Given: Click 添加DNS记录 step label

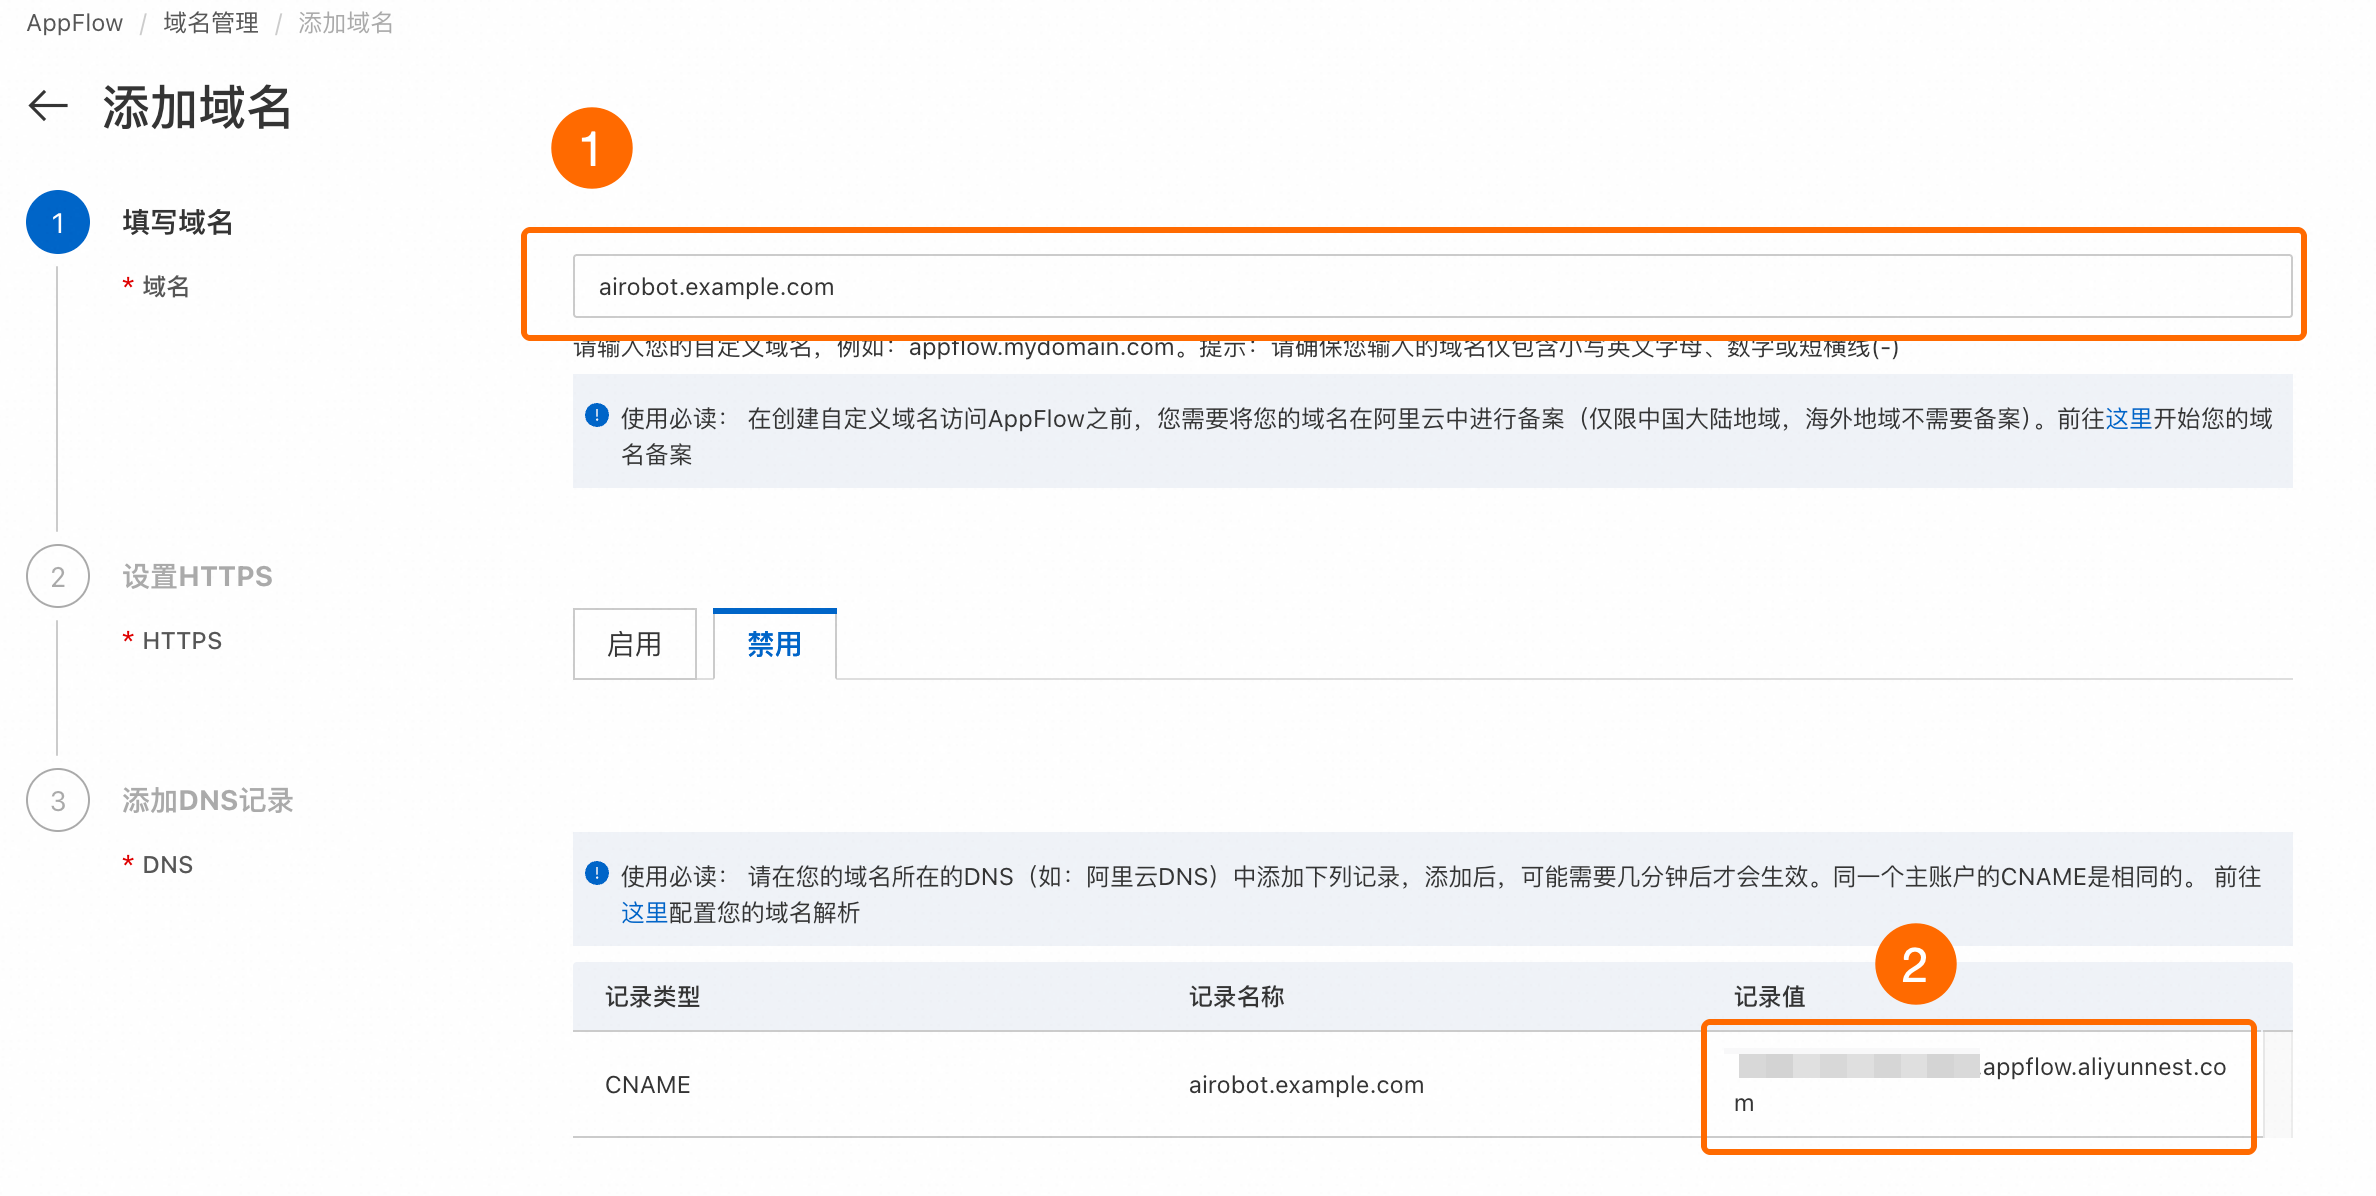Looking at the screenshot, I should point(208,801).
